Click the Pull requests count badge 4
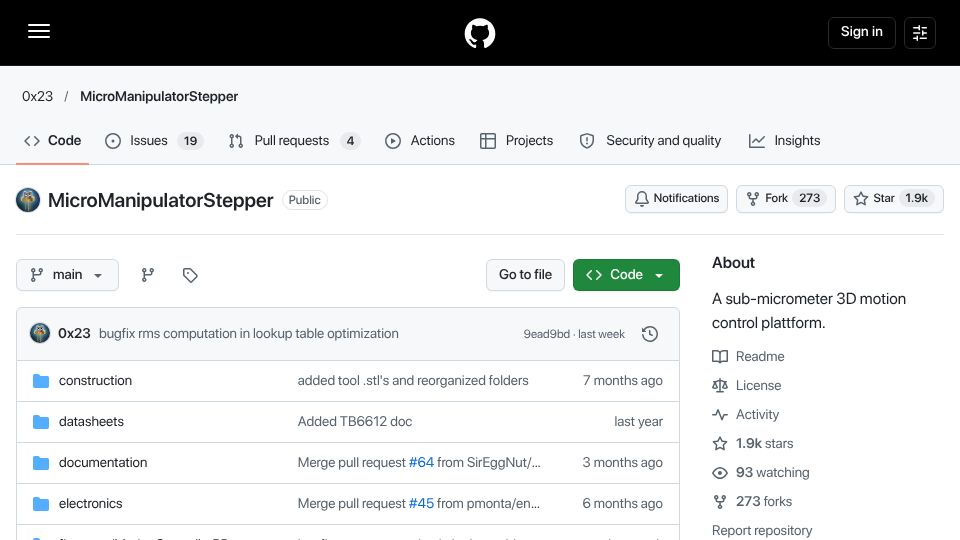 [350, 141]
